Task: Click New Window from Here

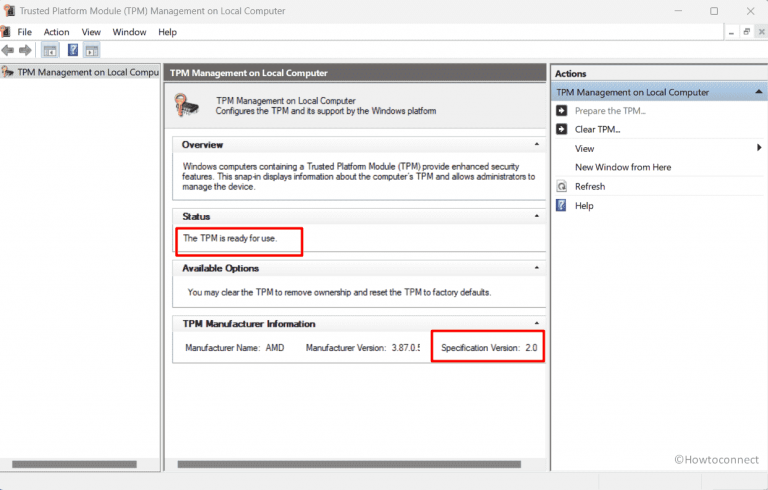Action: pos(622,167)
